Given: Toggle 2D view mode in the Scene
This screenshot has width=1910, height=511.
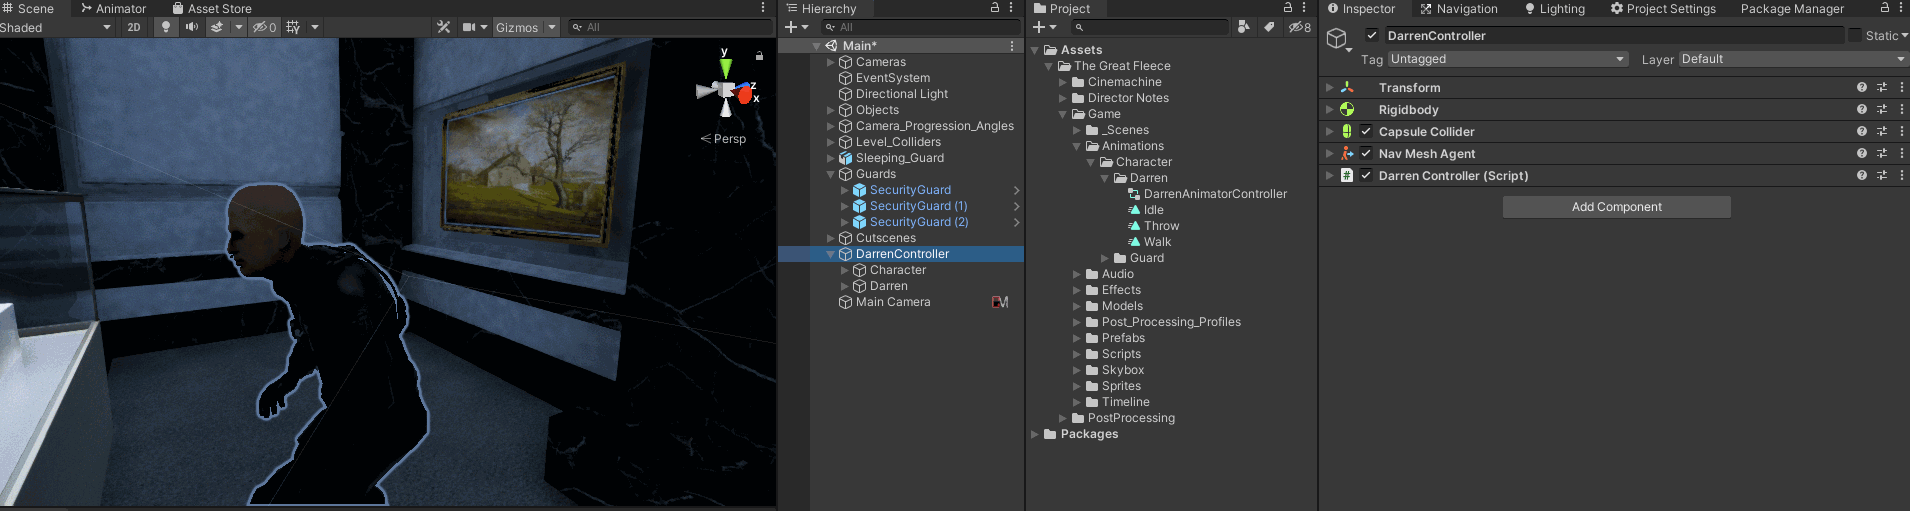Looking at the screenshot, I should point(134,27).
